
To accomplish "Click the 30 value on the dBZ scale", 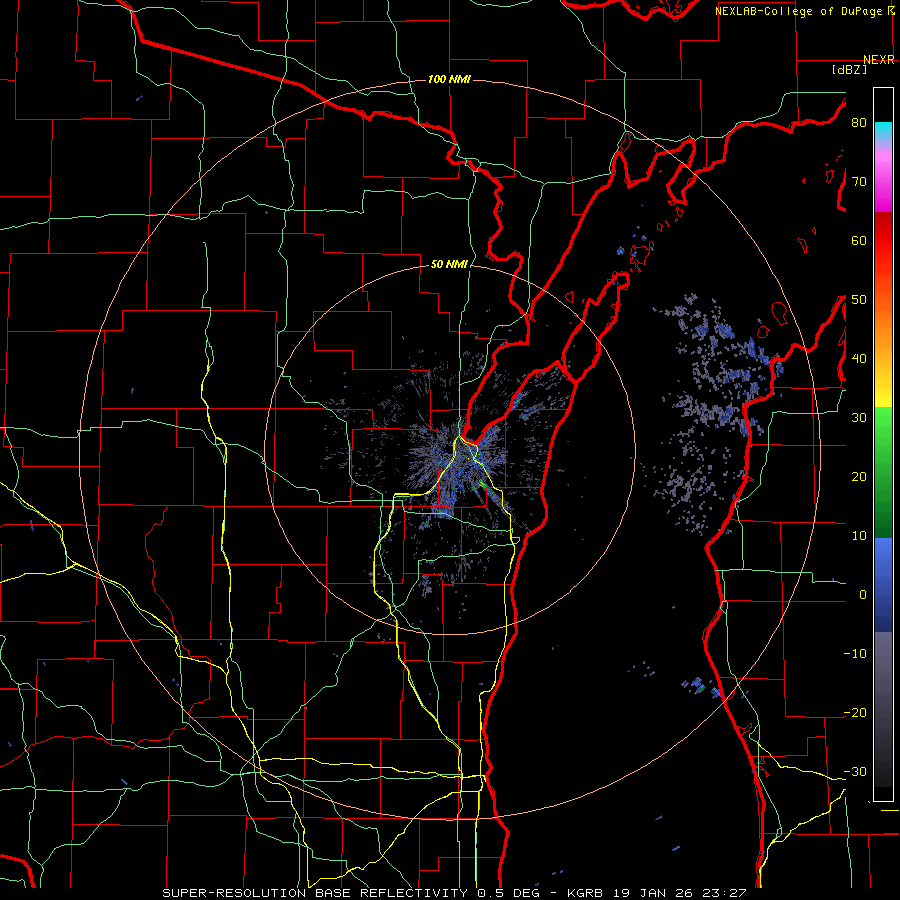I will pyautogui.click(x=859, y=418).
